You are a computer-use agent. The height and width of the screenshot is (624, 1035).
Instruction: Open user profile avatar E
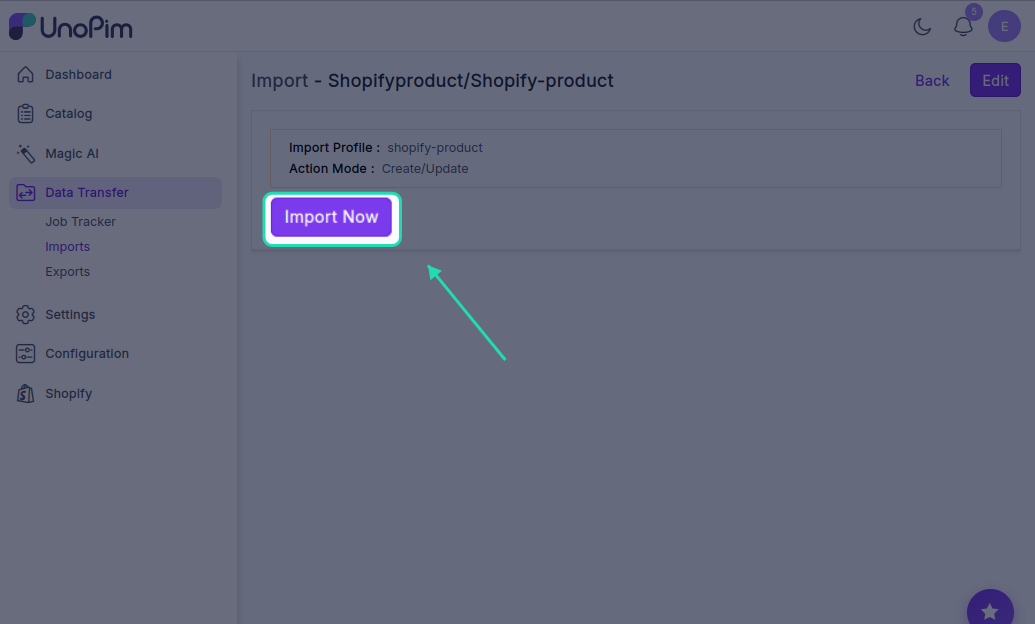1004,26
